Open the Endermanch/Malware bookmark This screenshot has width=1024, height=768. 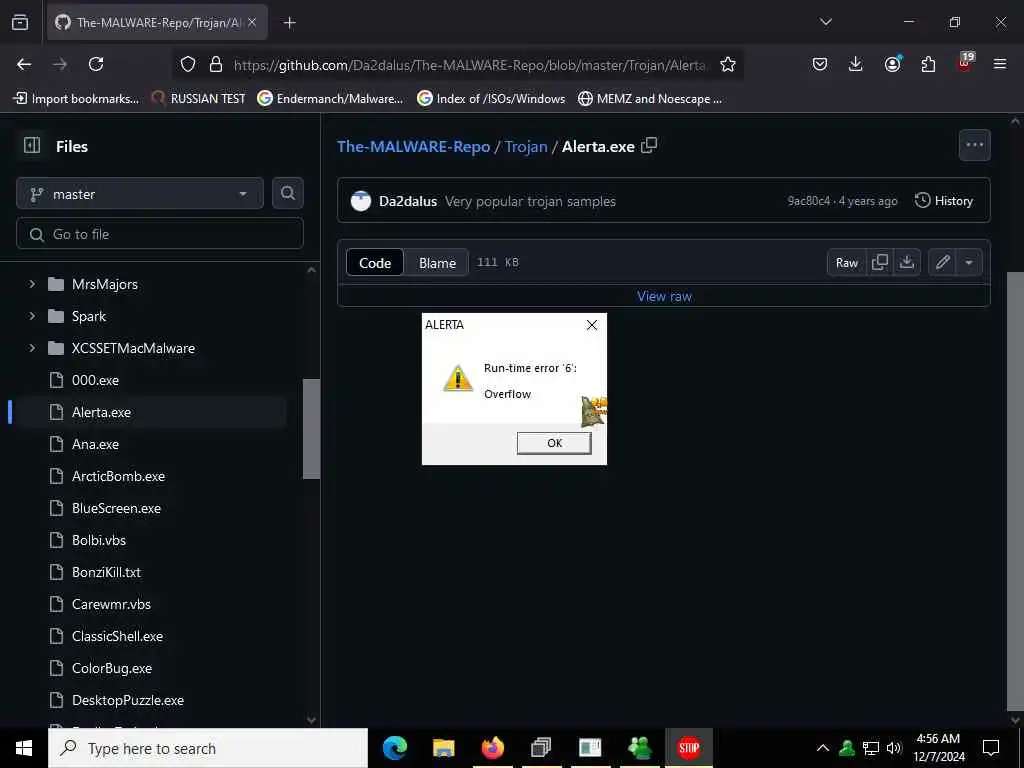point(330,99)
